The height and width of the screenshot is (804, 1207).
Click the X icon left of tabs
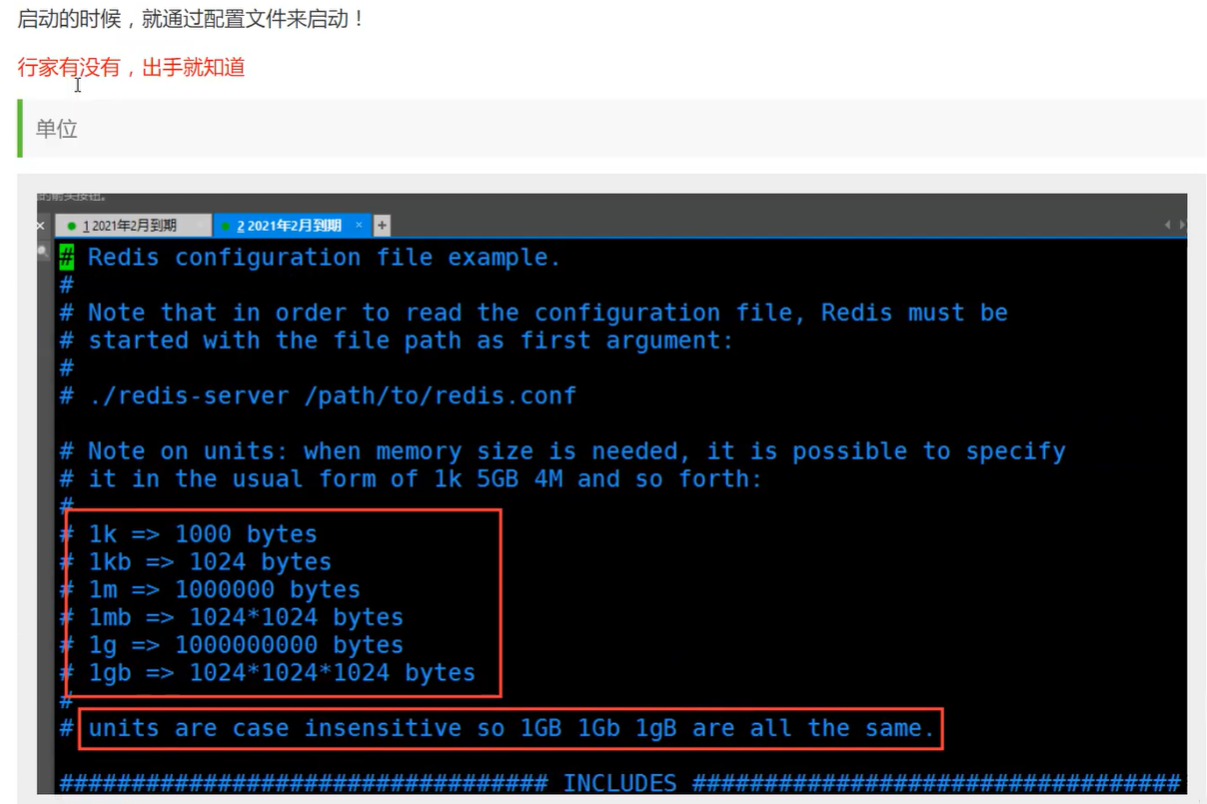pos(42,226)
